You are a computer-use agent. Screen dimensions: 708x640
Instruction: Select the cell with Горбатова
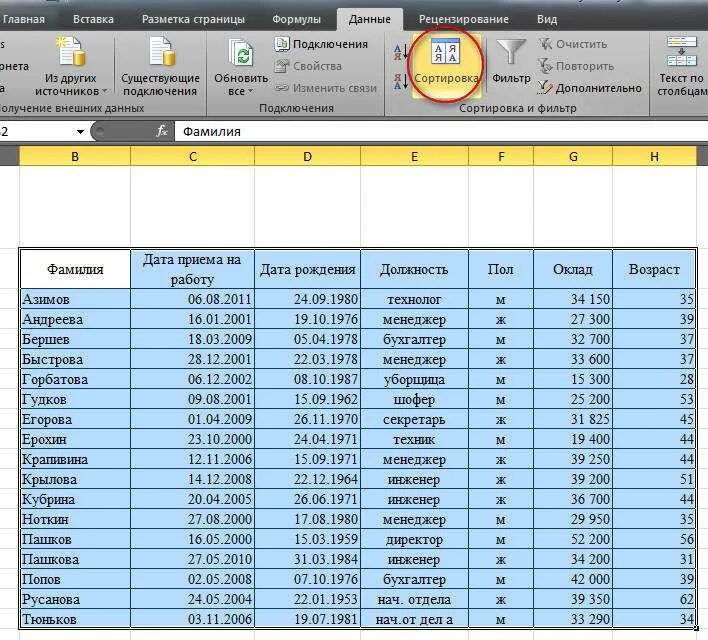[75, 379]
